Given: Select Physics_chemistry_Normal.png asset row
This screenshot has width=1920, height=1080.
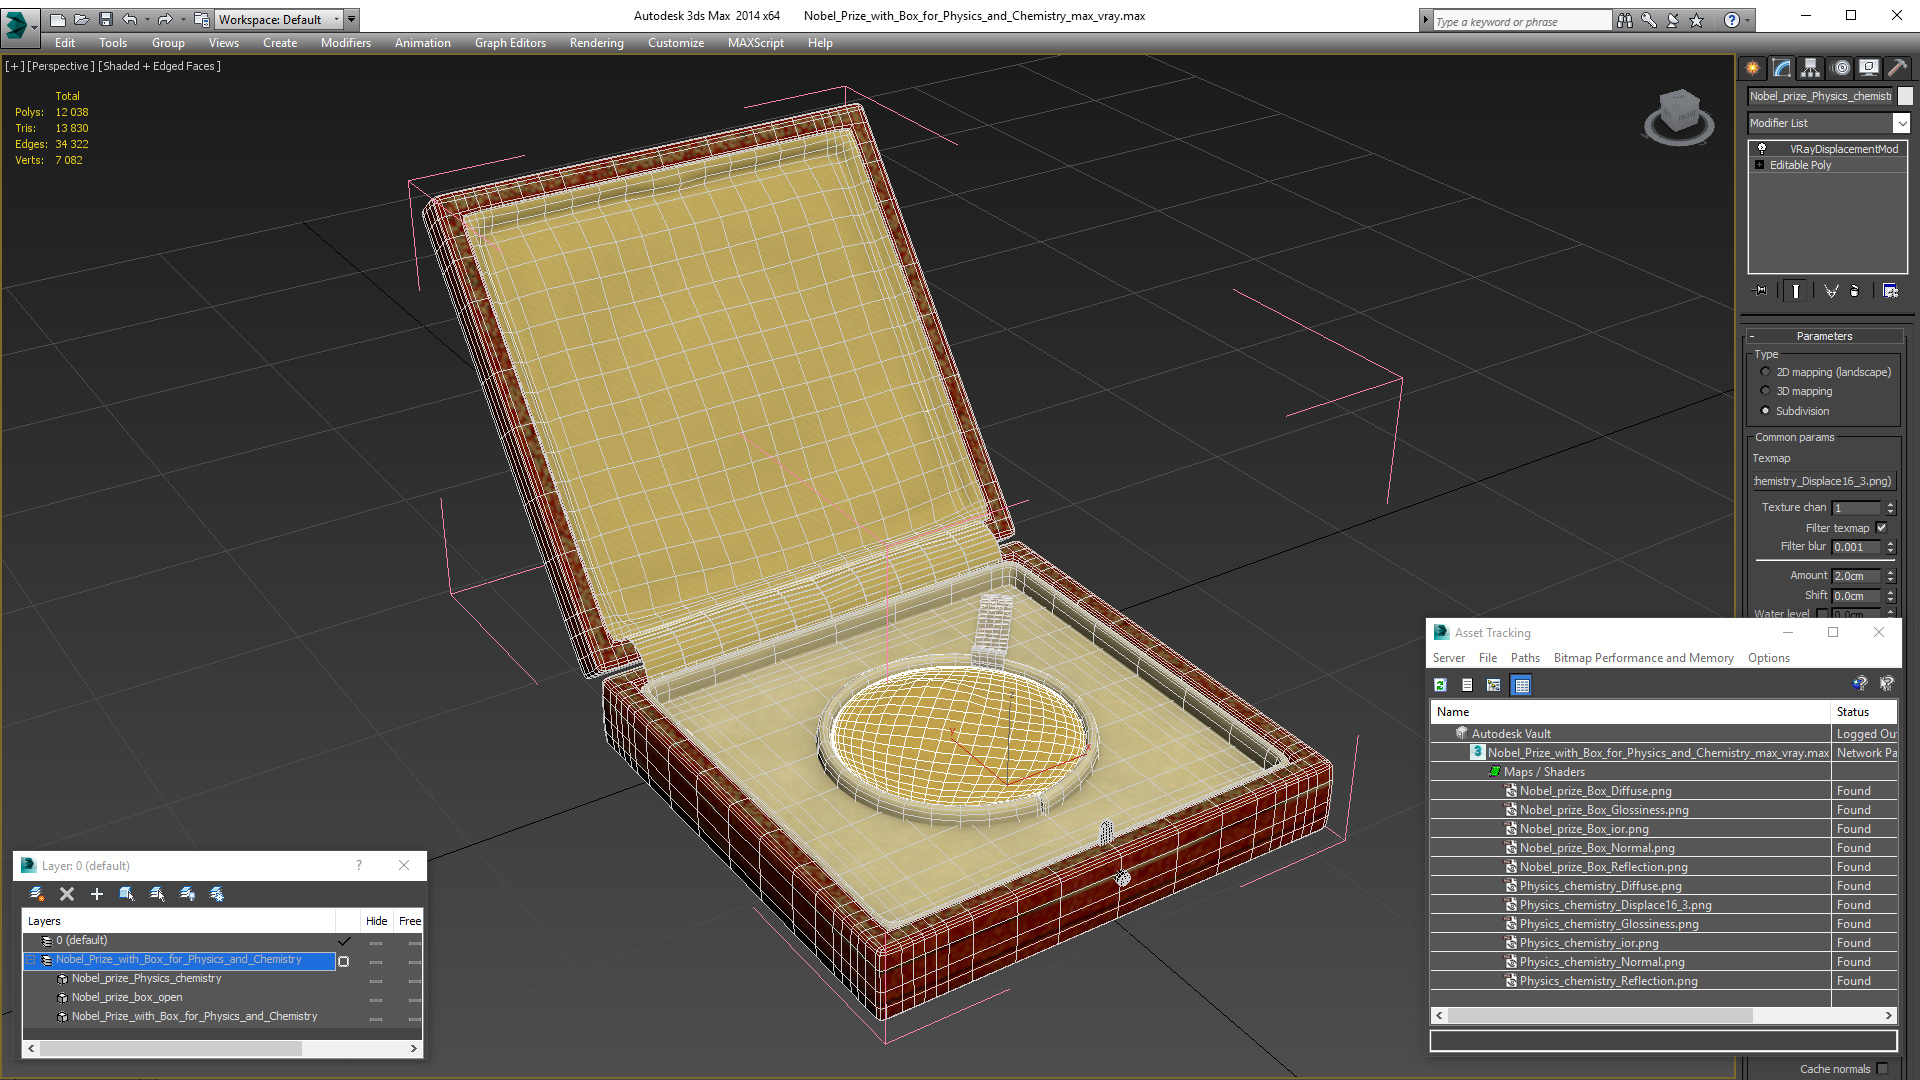Looking at the screenshot, I should pos(1601,962).
